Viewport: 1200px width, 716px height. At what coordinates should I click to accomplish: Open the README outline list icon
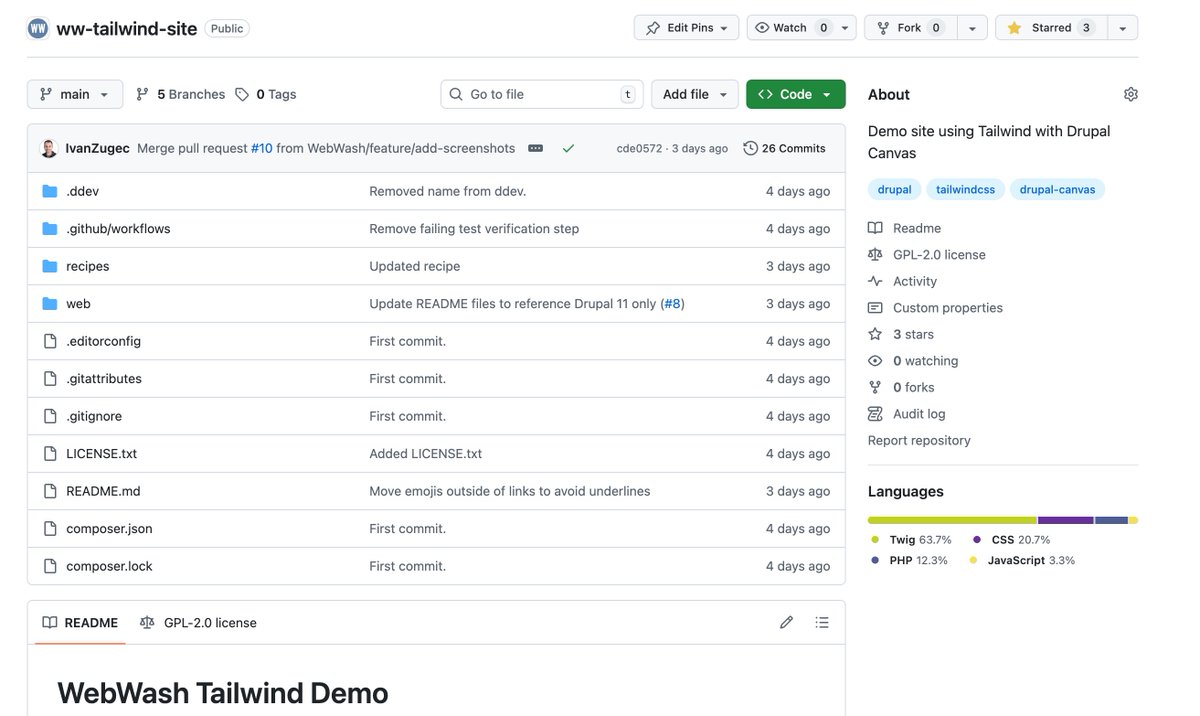pyautogui.click(x=822, y=622)
